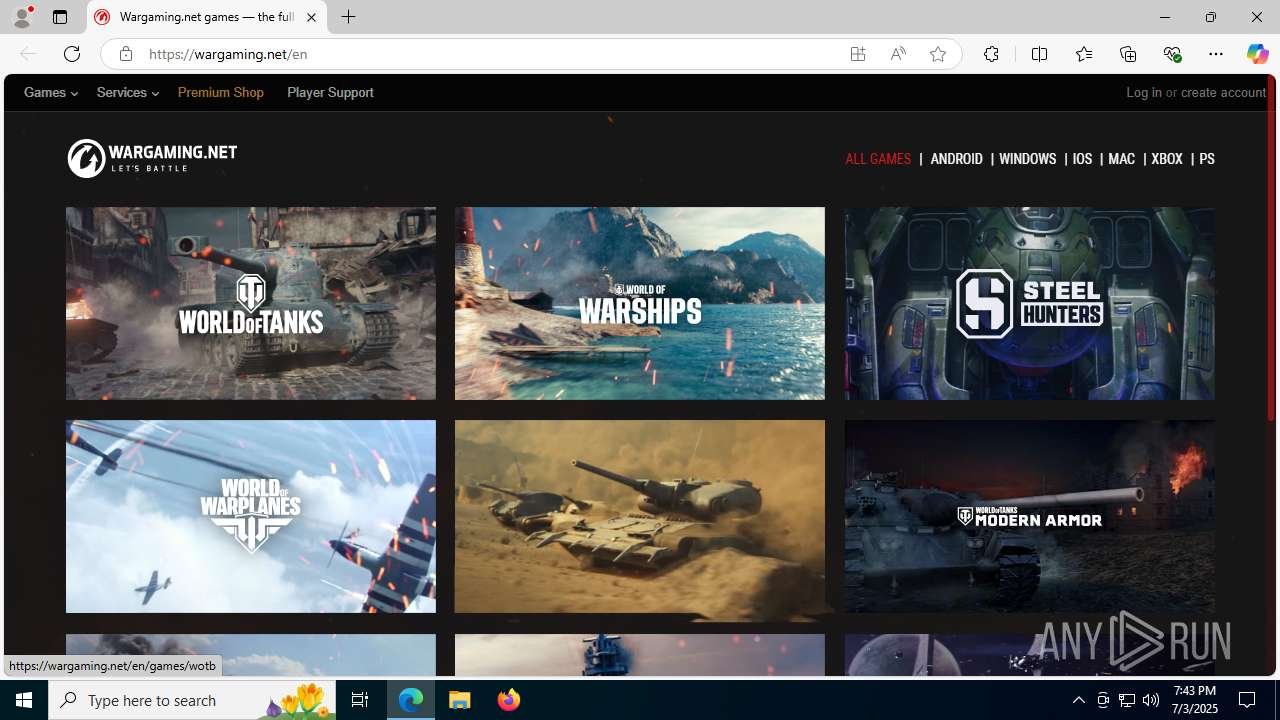The image size is (1280, 720).
Task: Open Windows Start menu
Action: click(x=24, y=700)
